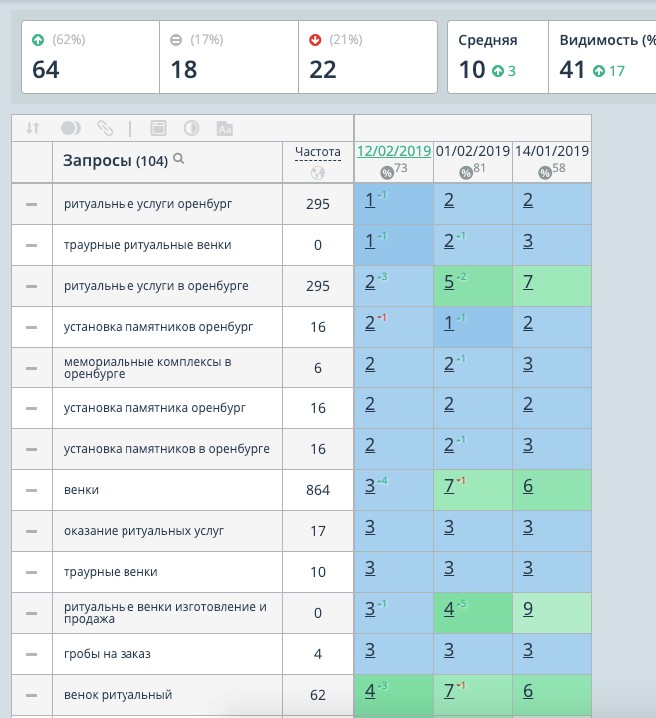656x718 pixels.
Task: Click the percent icon under 14/01/2019
Action: [545, 173]
